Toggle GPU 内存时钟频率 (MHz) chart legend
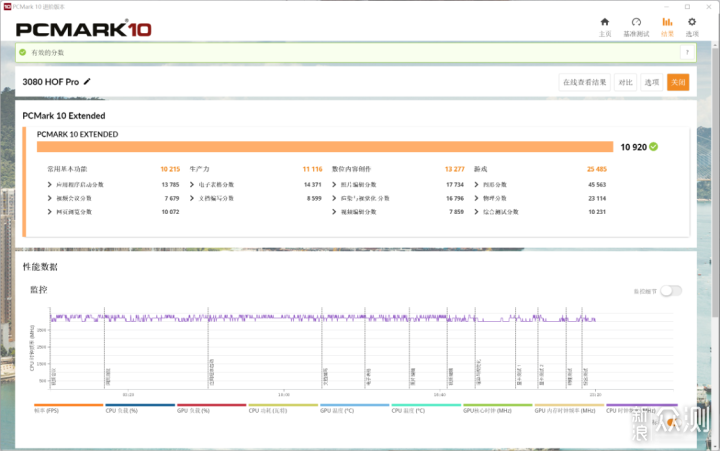The image size is (720, 451). tap(569, 408)
